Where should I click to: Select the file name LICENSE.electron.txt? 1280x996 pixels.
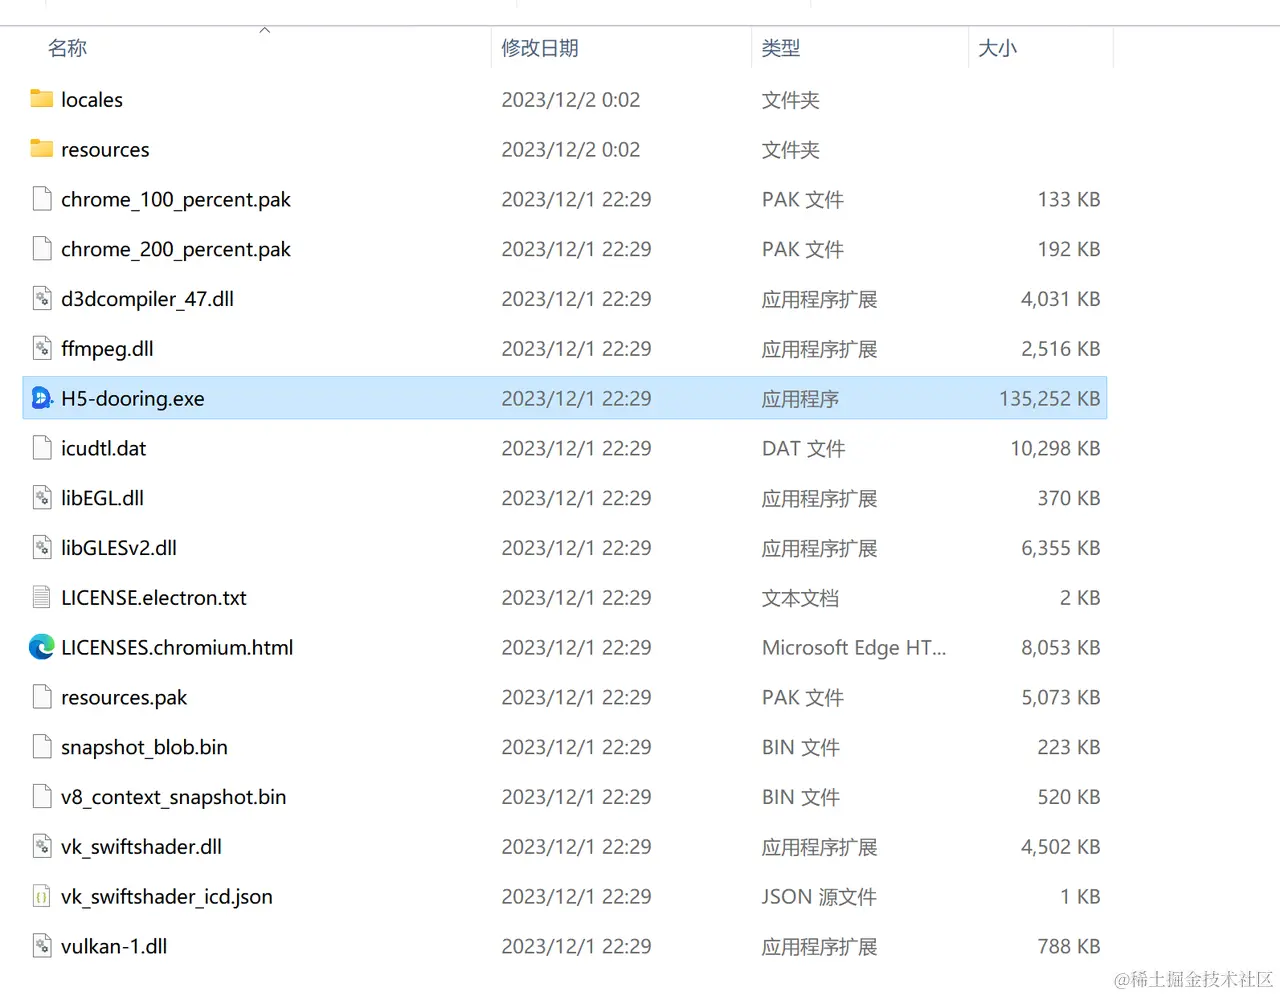(x=154, y=598)
